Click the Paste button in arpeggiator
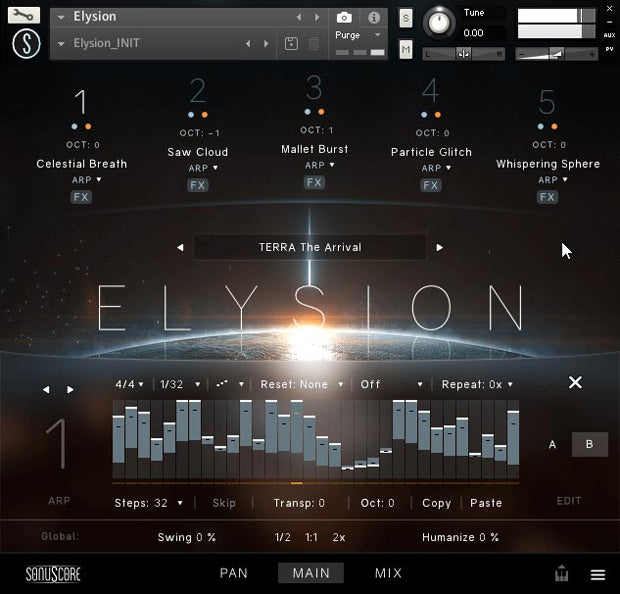The height and width of the screenshot is (594, 620). coord(486,503)
